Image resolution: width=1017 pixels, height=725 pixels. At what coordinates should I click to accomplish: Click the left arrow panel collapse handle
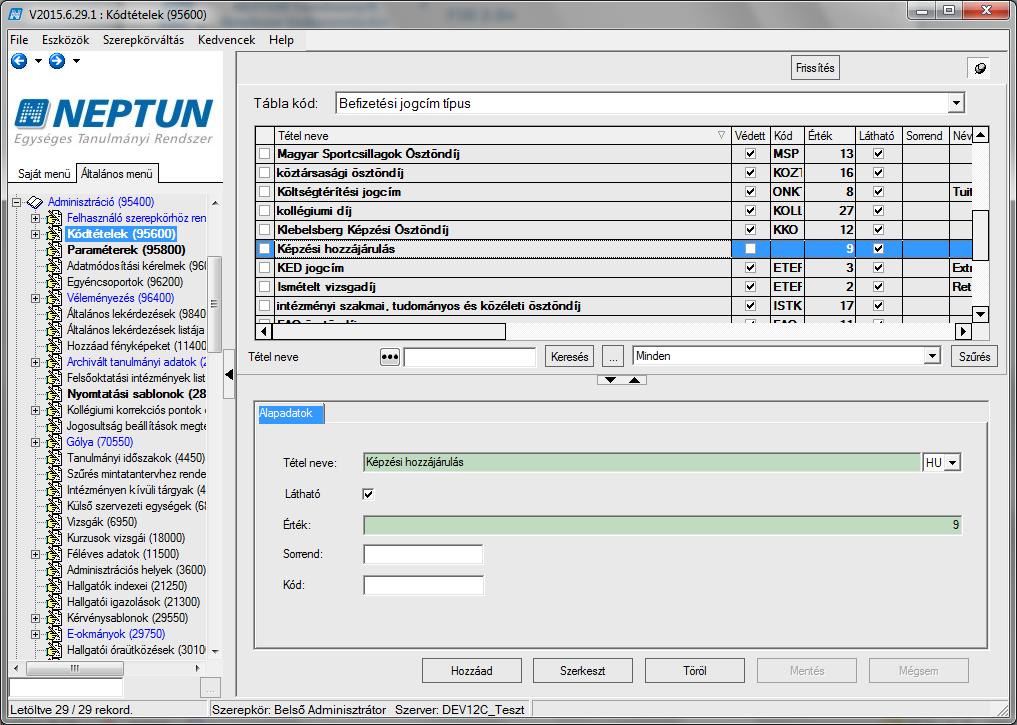[228, 374]
